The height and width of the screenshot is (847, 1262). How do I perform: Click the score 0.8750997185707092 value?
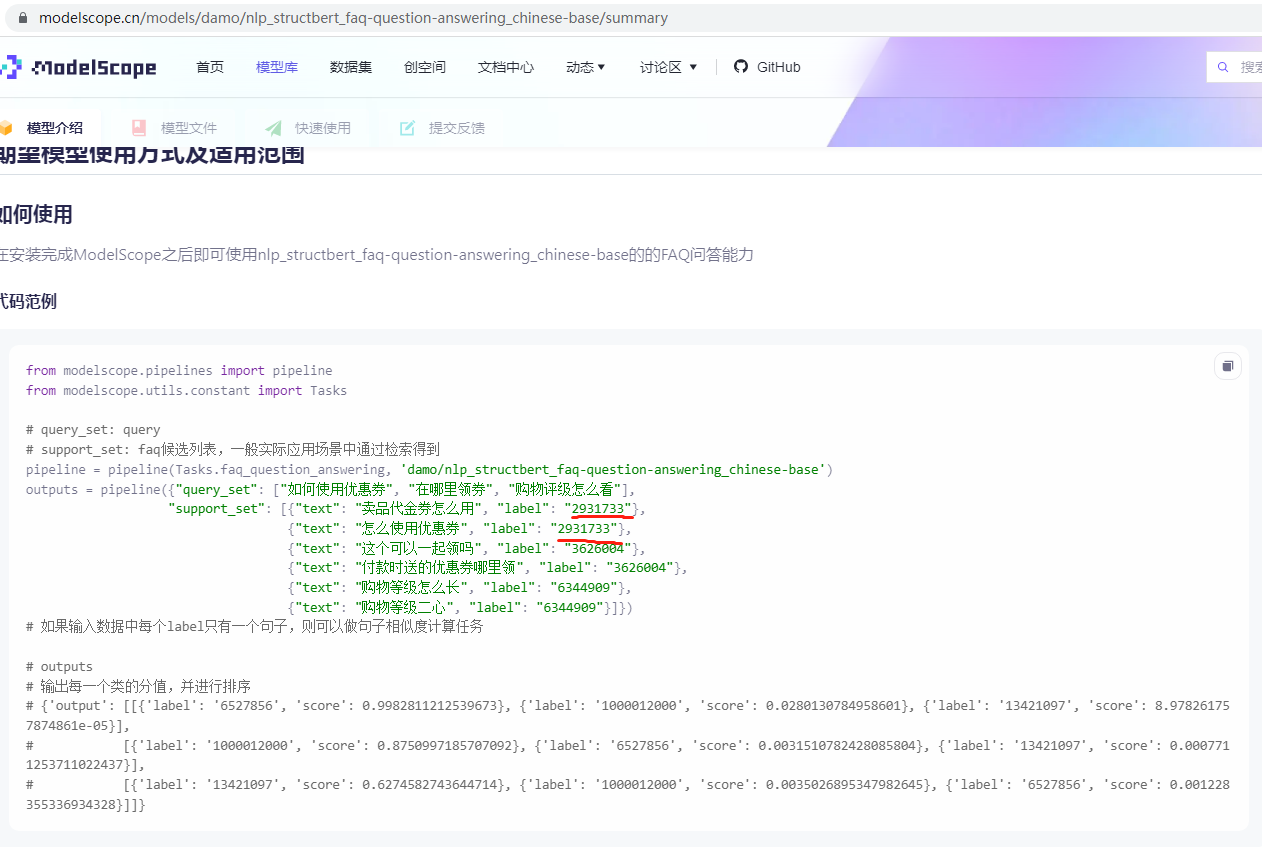click(x=447, y=745)
